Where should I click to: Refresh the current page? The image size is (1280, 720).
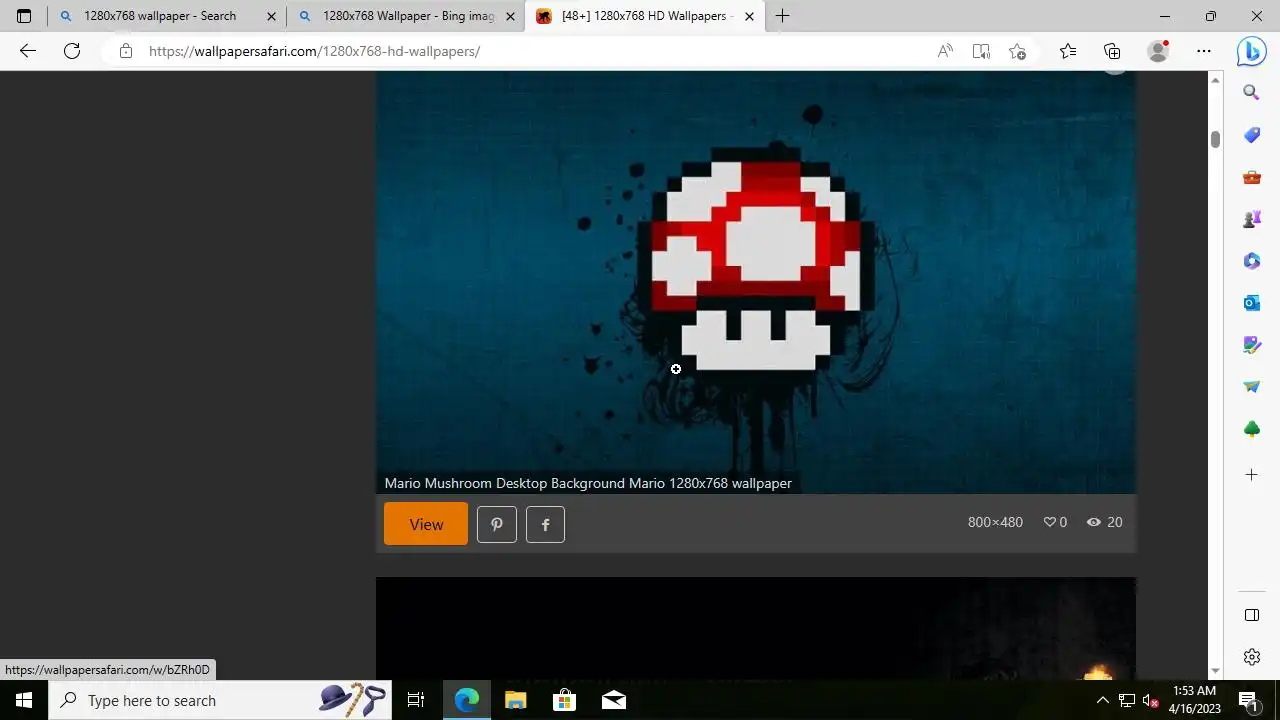tap(72, 51)
